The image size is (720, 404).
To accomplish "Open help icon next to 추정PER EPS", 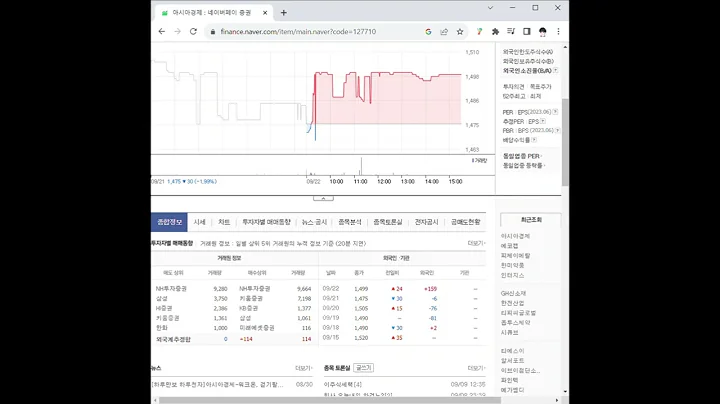I will pos(543,121).
